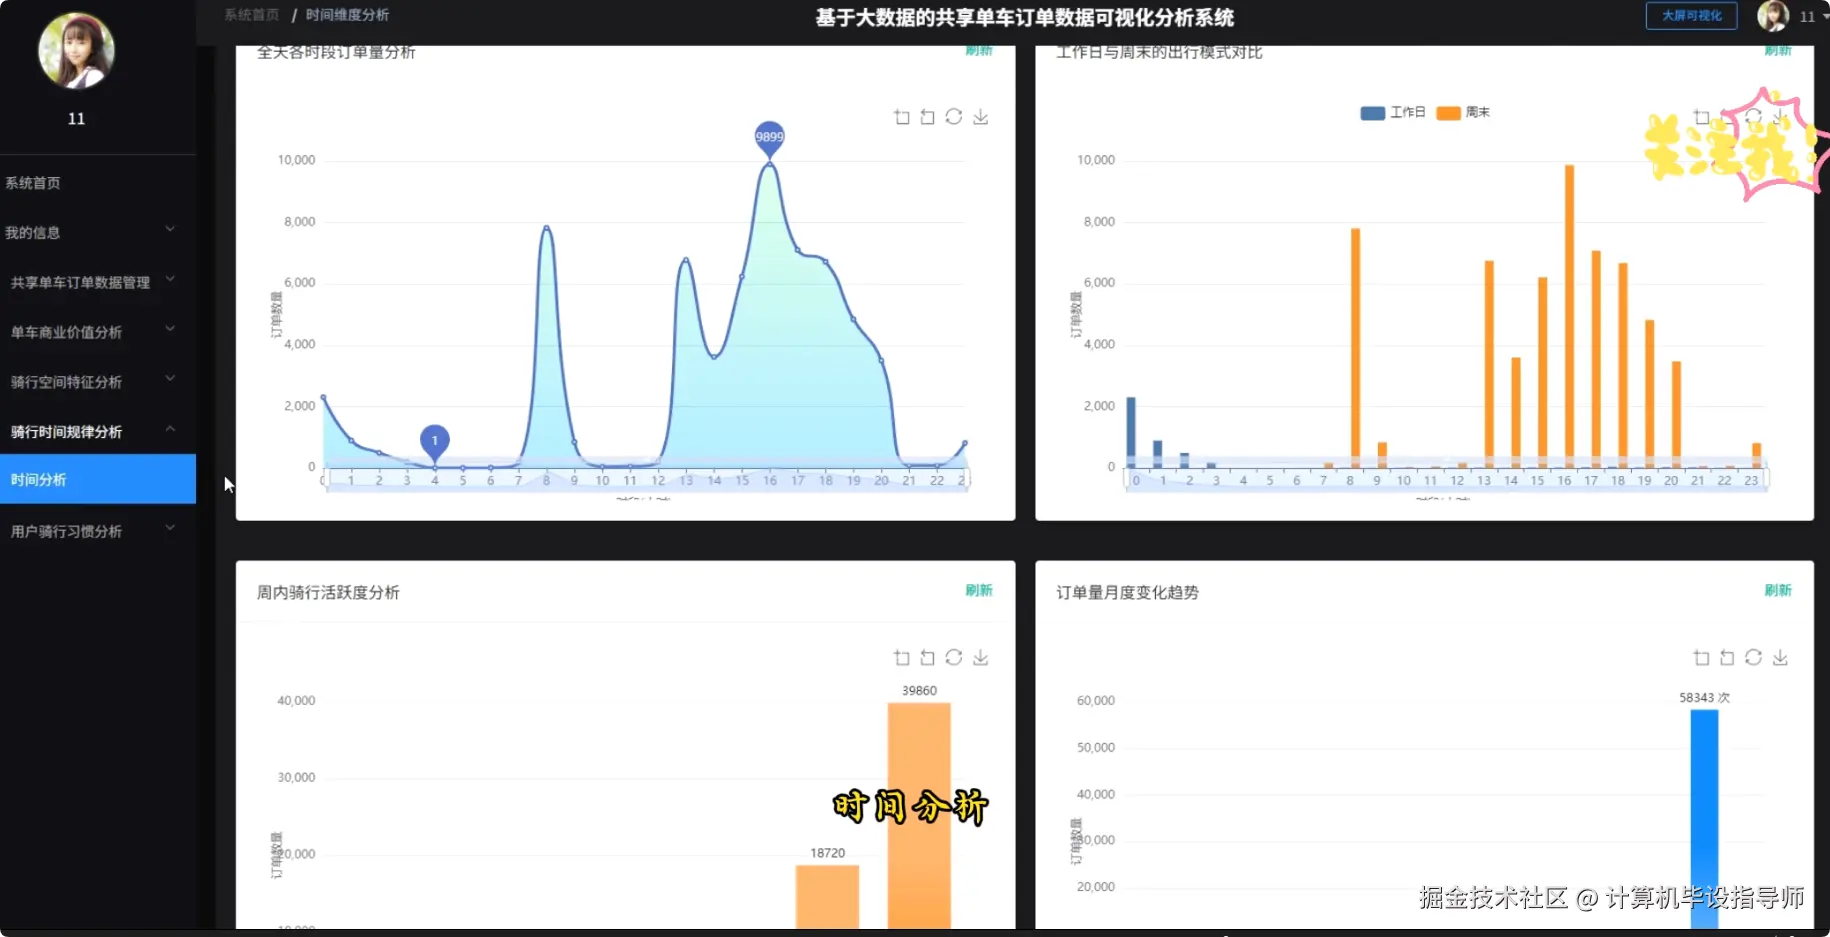Expand the 我的信息 menu

click(98, 232)
